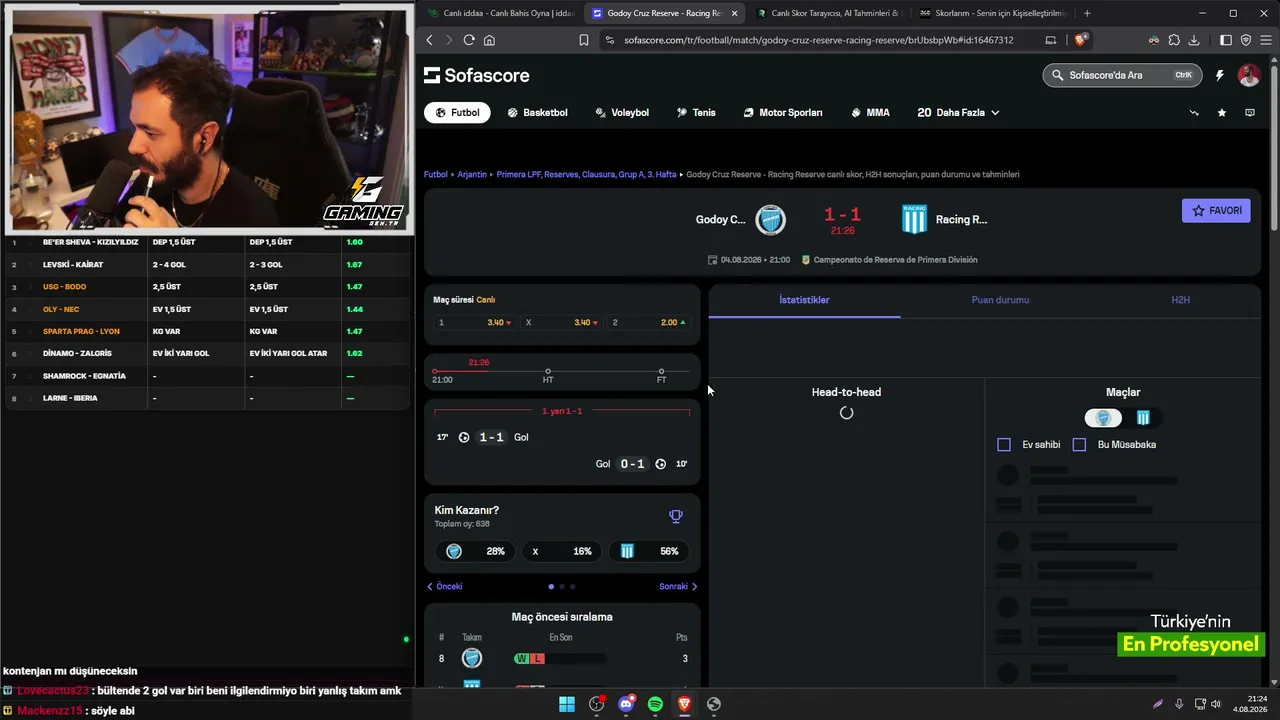The width and height of the screenshot is (1280, 720).
Task: Vote for Godoy Cruz at 28%
Action: tap(475, 551)
